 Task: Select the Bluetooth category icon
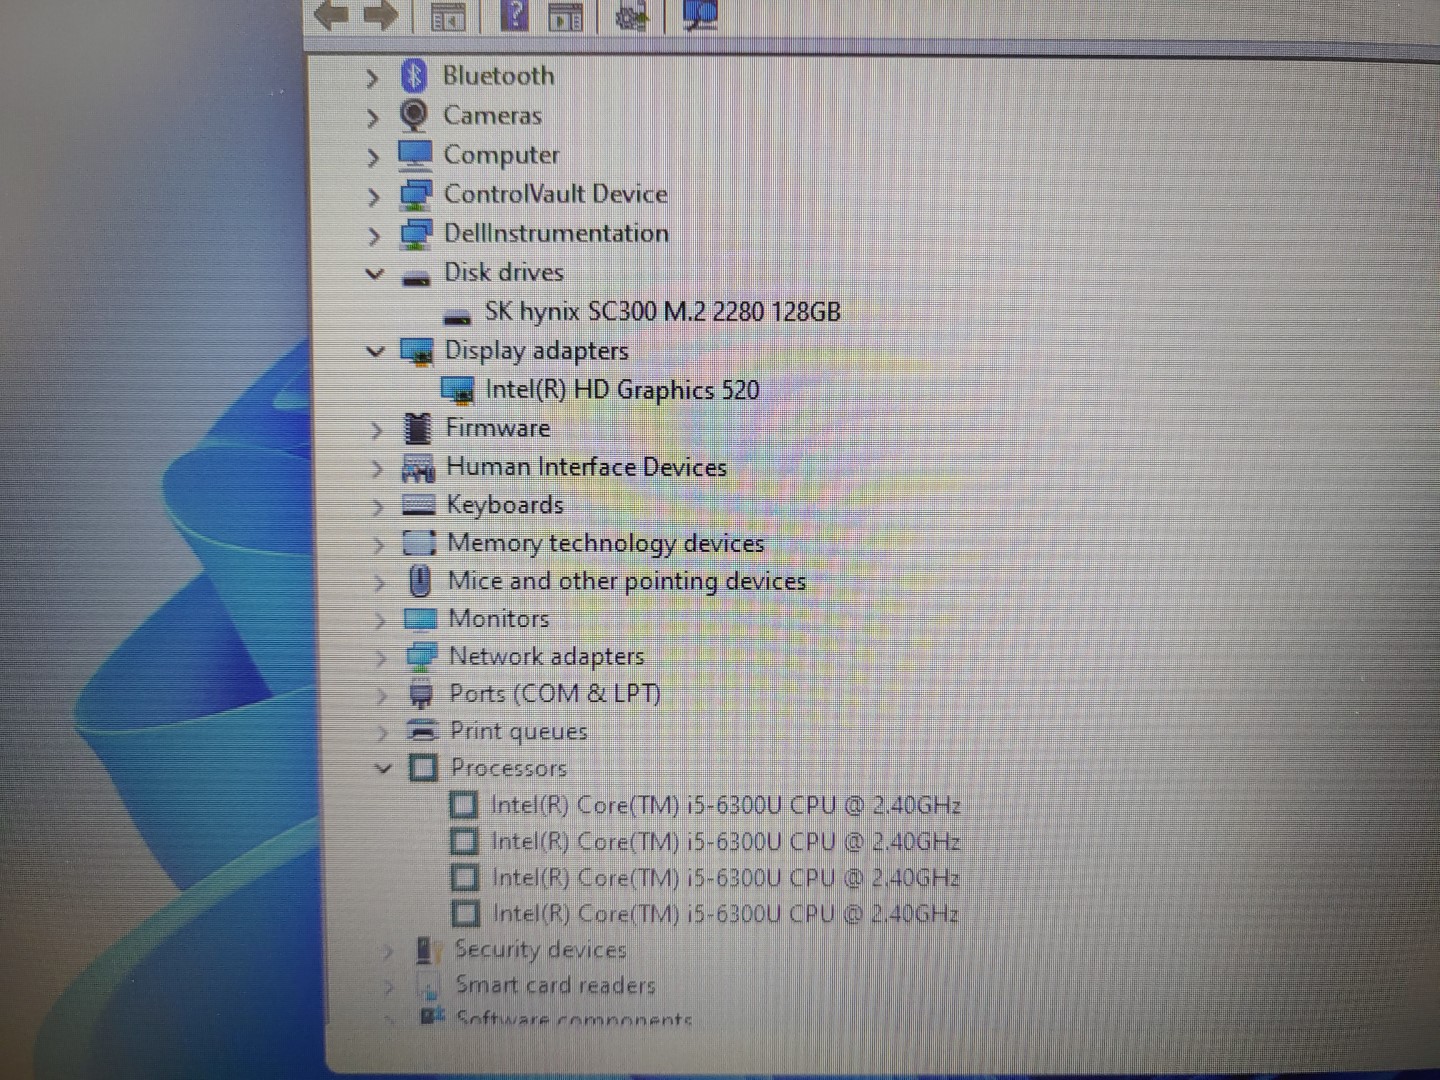click(x=414, y=76)
